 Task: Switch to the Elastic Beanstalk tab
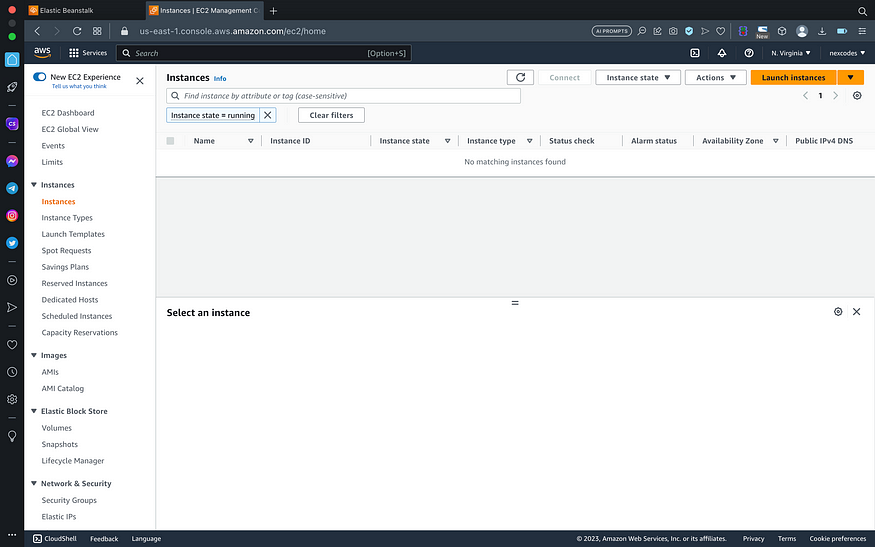point(84,11)
